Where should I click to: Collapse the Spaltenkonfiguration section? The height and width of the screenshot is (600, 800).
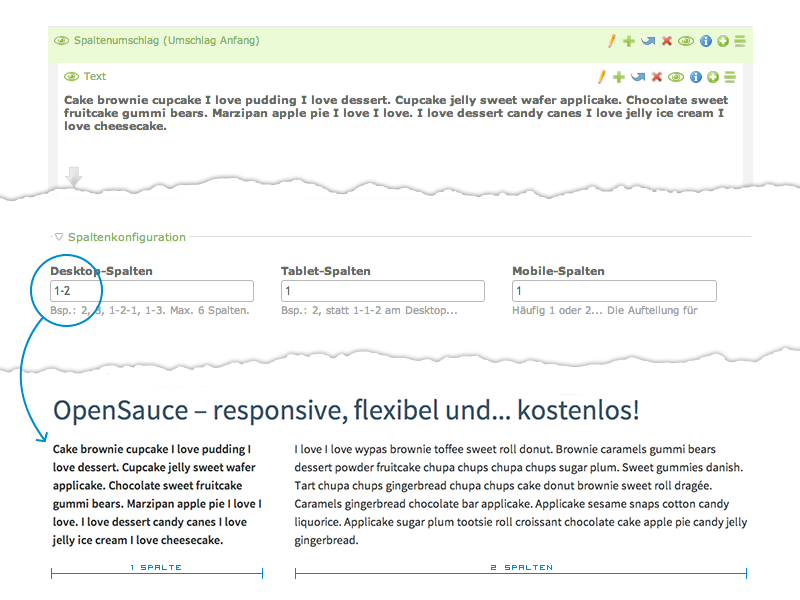(x=59, y=237)
